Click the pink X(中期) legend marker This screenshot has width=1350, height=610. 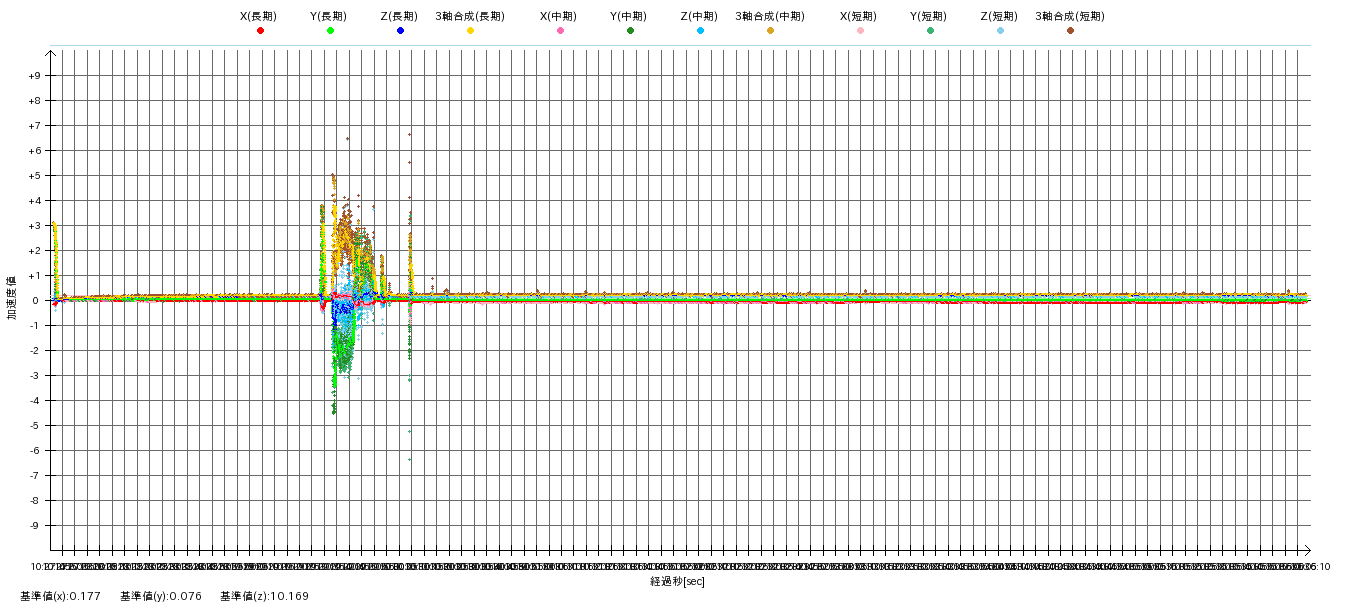[x=560, y=31]
